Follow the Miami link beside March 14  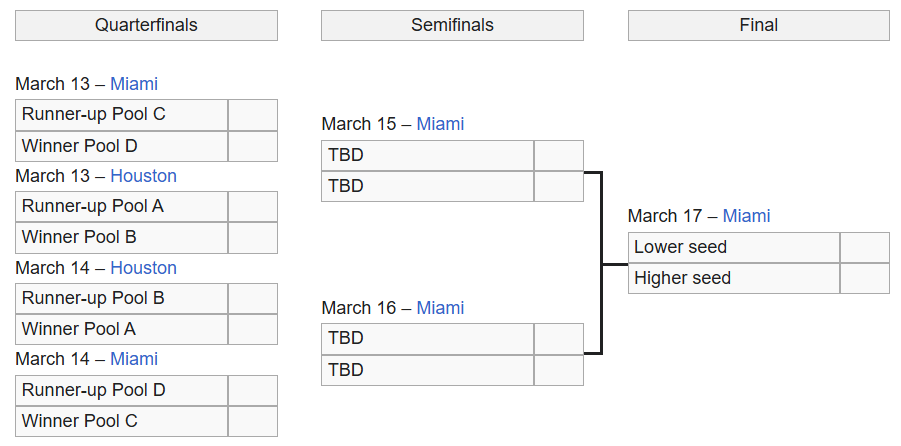[134, 359]
